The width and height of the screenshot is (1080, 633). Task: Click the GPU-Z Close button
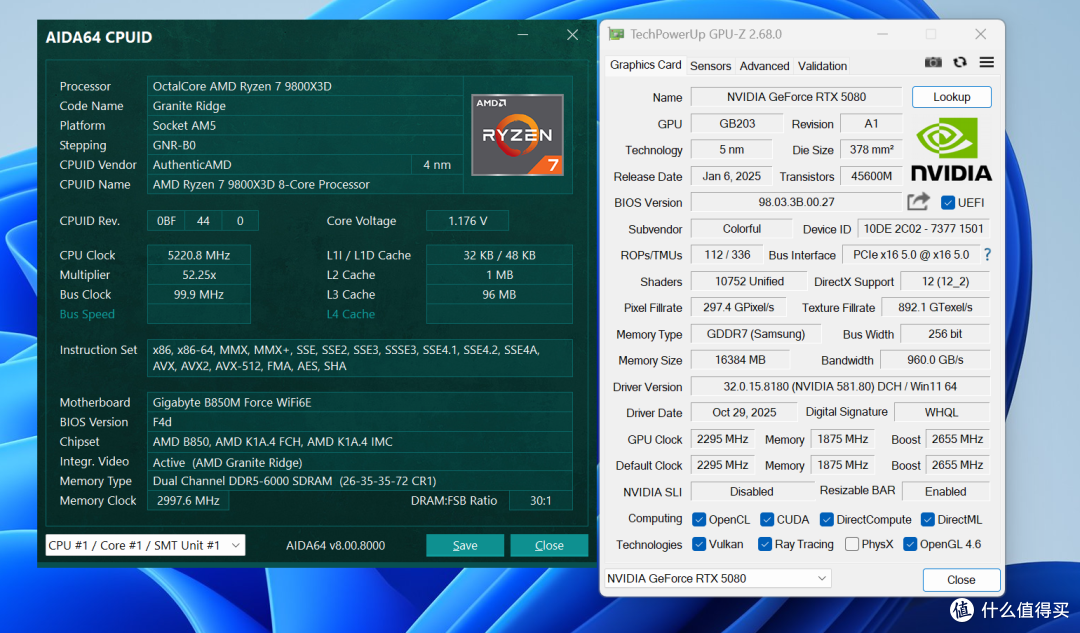[961, 580]
